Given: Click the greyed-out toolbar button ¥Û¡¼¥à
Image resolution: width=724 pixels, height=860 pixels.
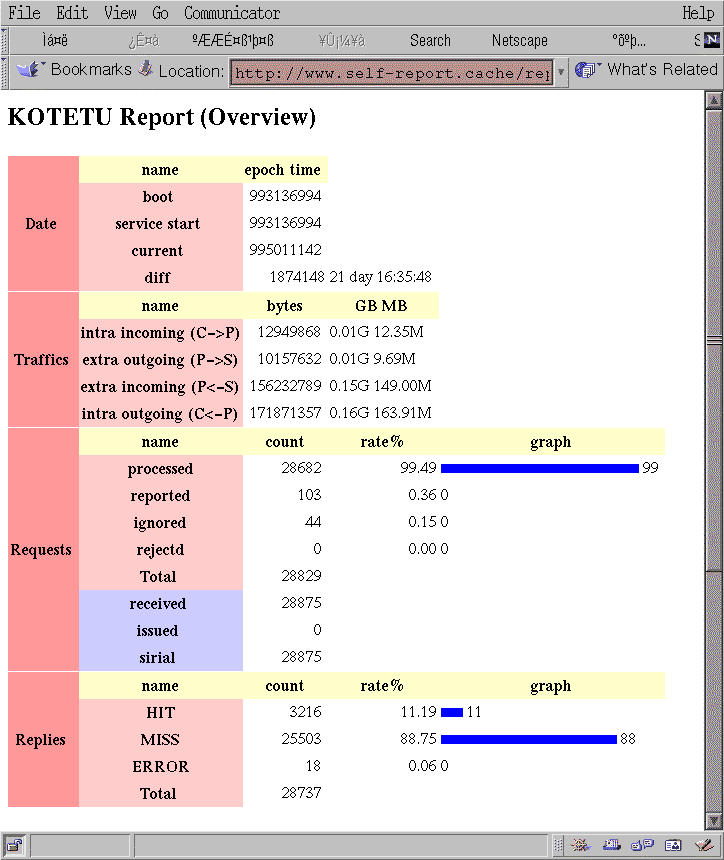Looking at the screenshot, I should coord(341,41).
